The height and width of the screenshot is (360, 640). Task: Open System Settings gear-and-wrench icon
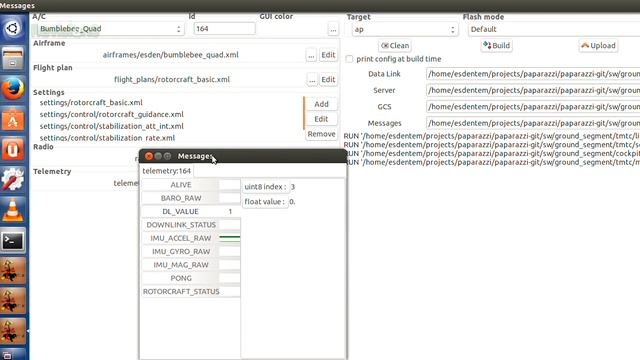[x=13, y=180]
